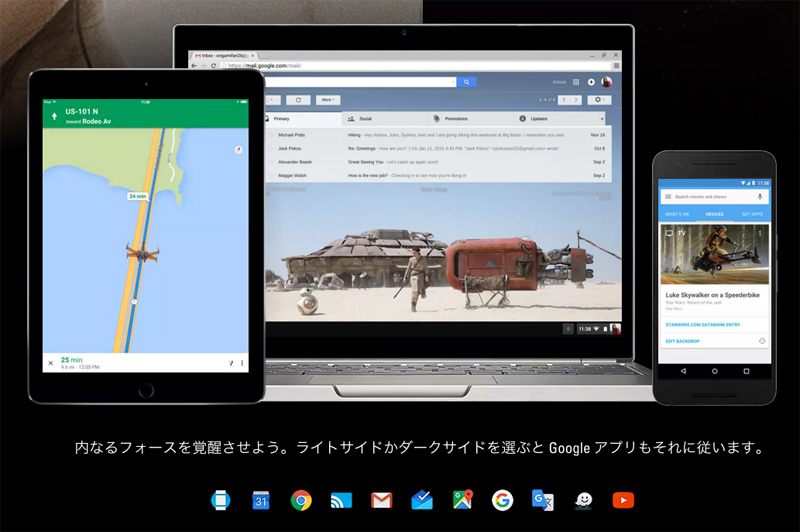
Task: Select the DEVICES tab on phone
Action: [x=714, y=214]
